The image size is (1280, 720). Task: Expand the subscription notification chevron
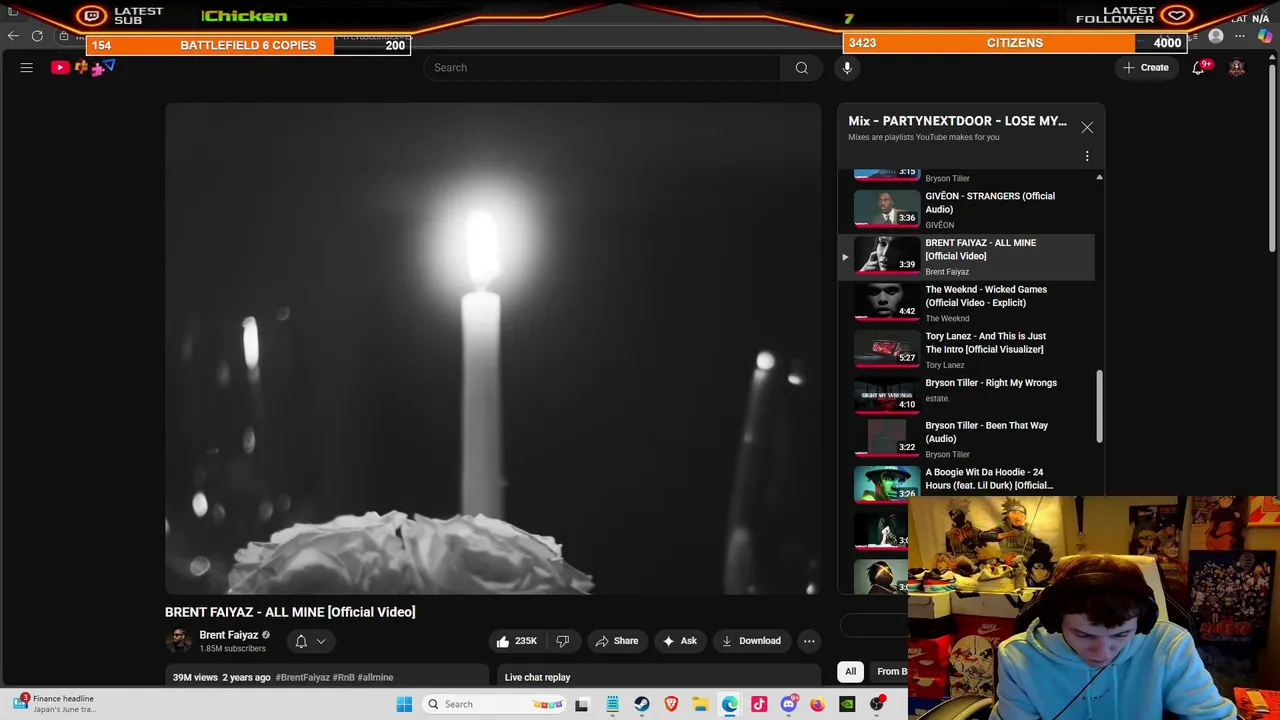[321, 641]
